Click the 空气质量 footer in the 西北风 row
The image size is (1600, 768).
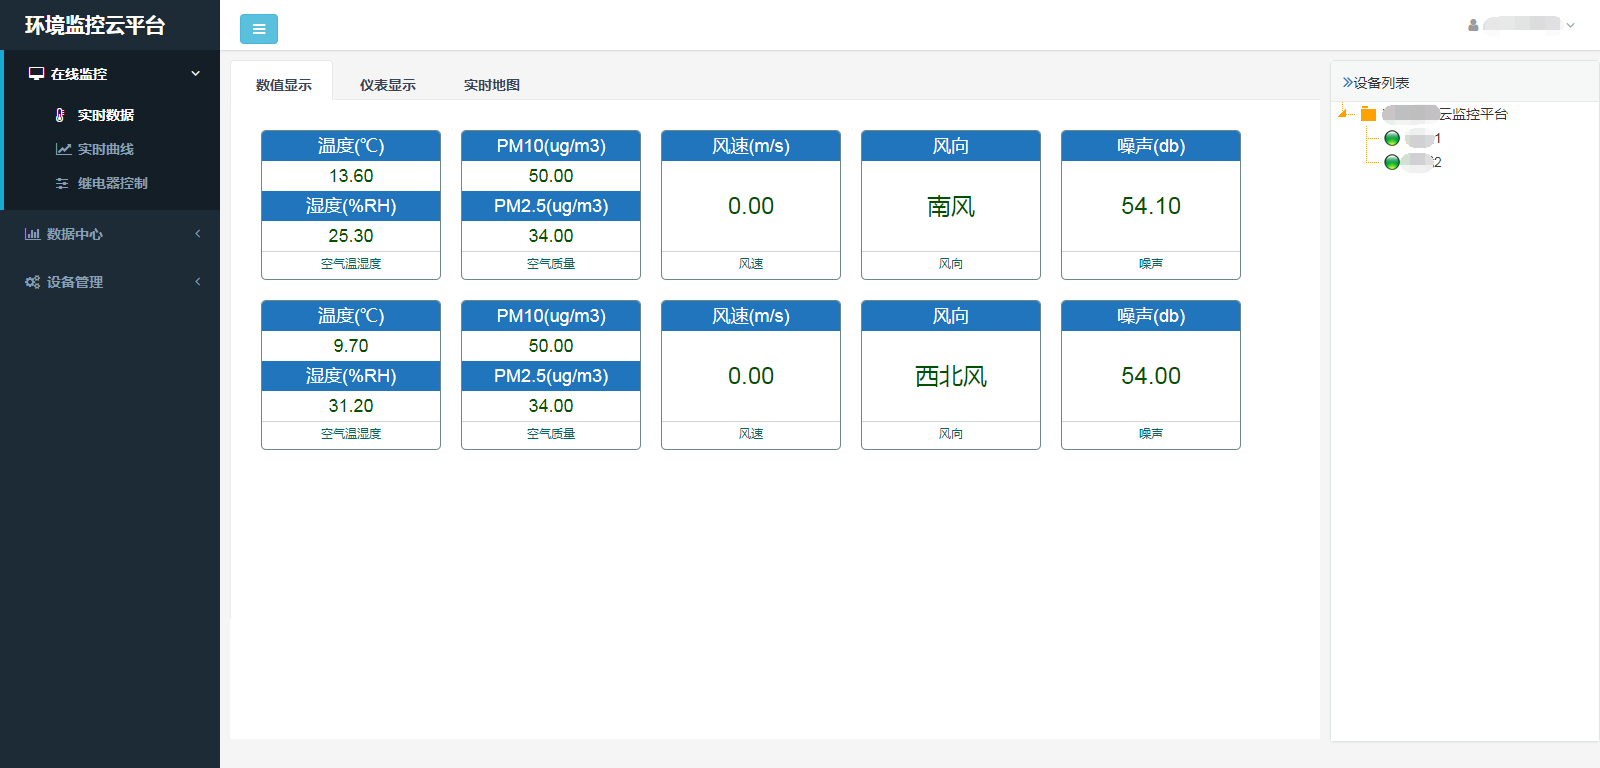coord(551,434)
